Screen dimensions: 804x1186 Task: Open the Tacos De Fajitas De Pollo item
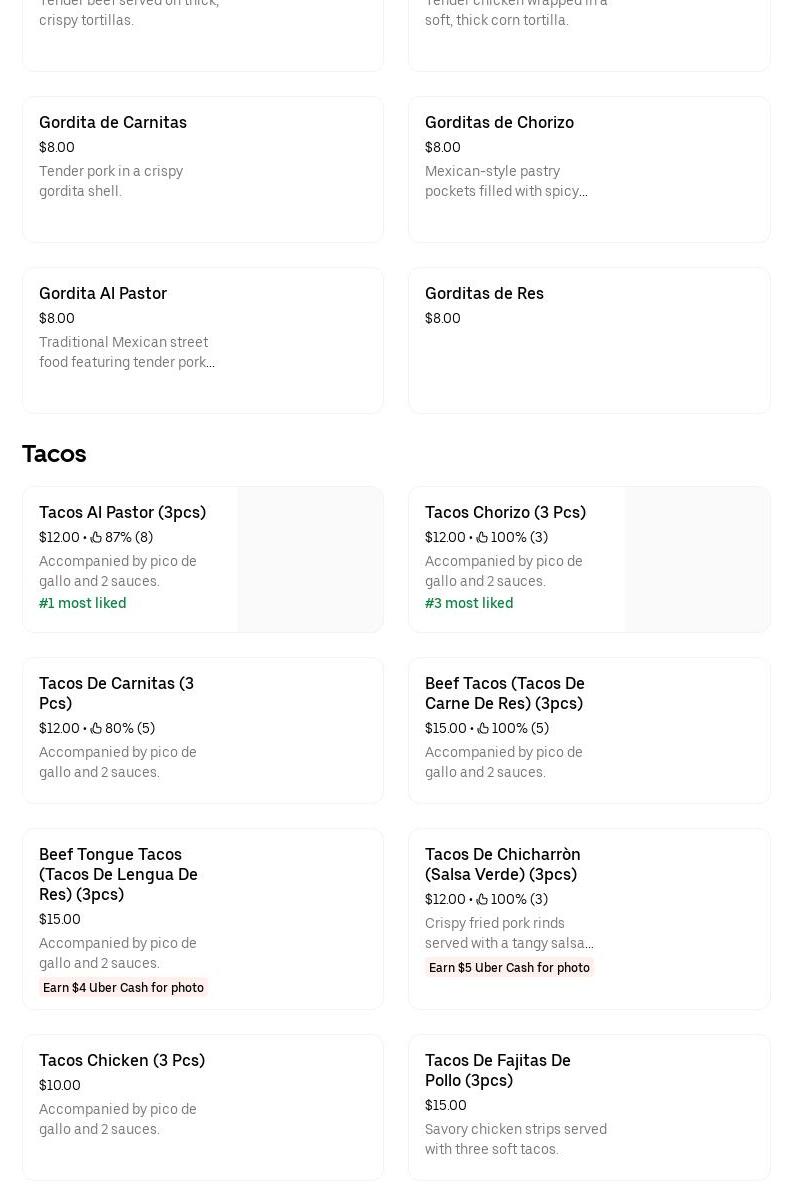[589, 1107]
